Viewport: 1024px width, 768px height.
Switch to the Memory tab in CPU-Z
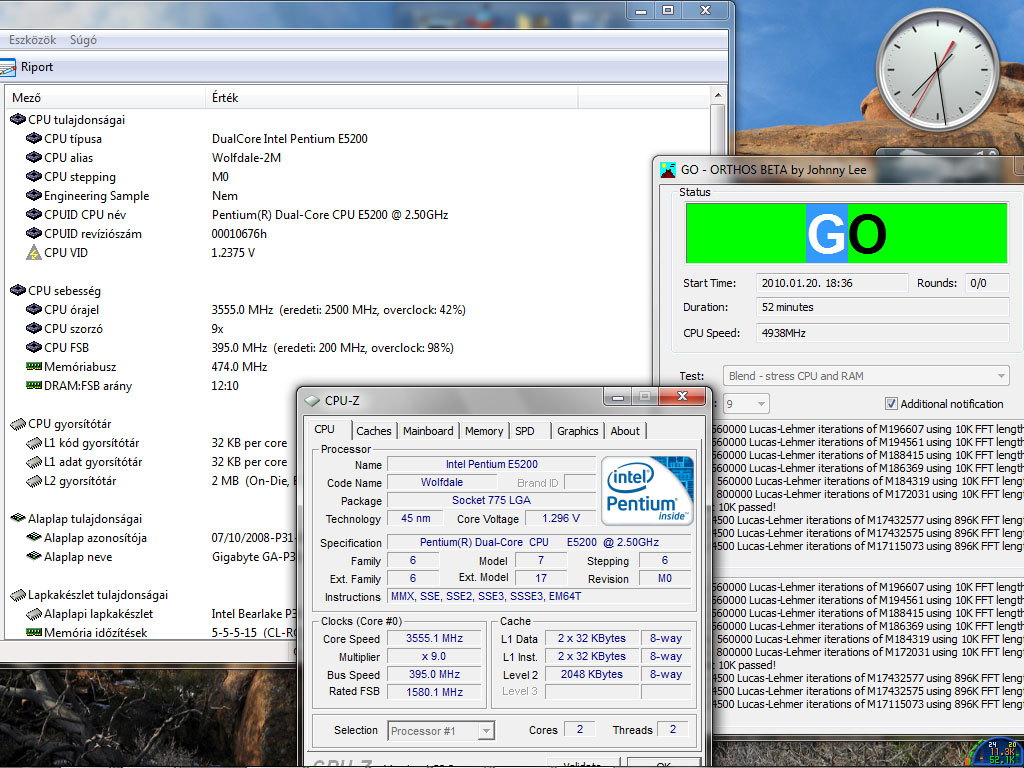484,431
